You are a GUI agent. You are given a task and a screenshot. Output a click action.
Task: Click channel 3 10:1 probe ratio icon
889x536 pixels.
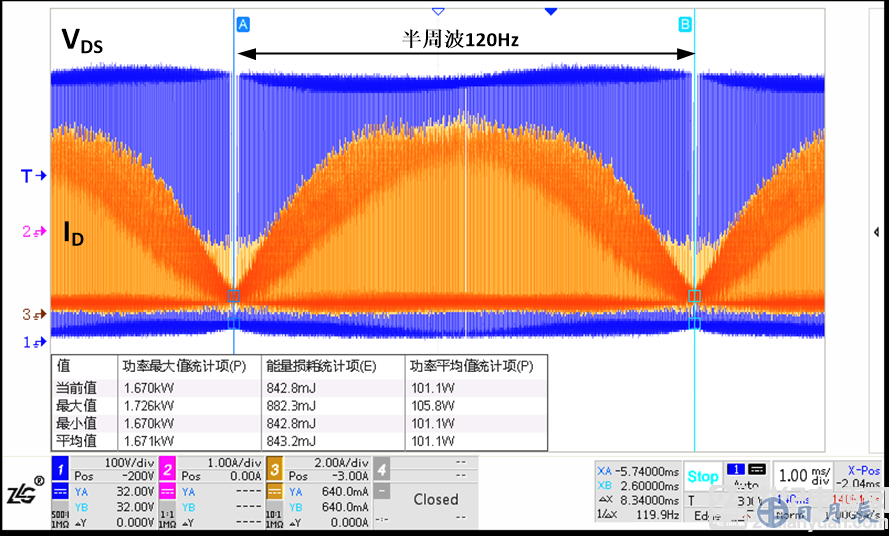(275, 519)
